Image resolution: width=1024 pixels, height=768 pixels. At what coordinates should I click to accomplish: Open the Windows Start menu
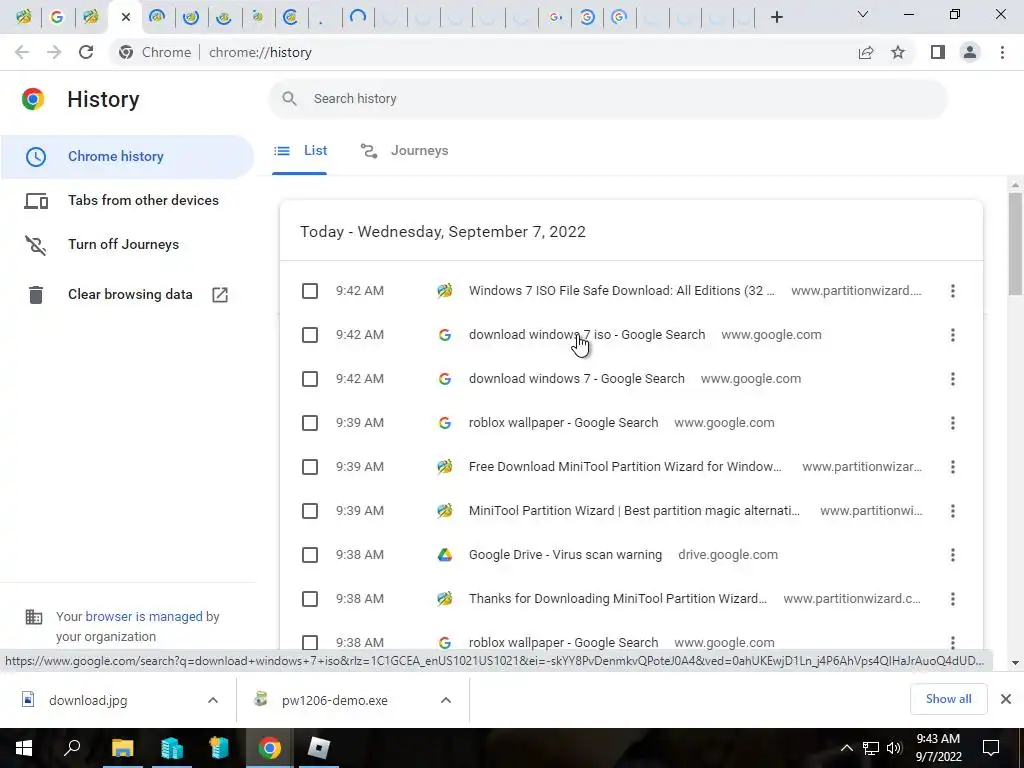pos(24,748)
